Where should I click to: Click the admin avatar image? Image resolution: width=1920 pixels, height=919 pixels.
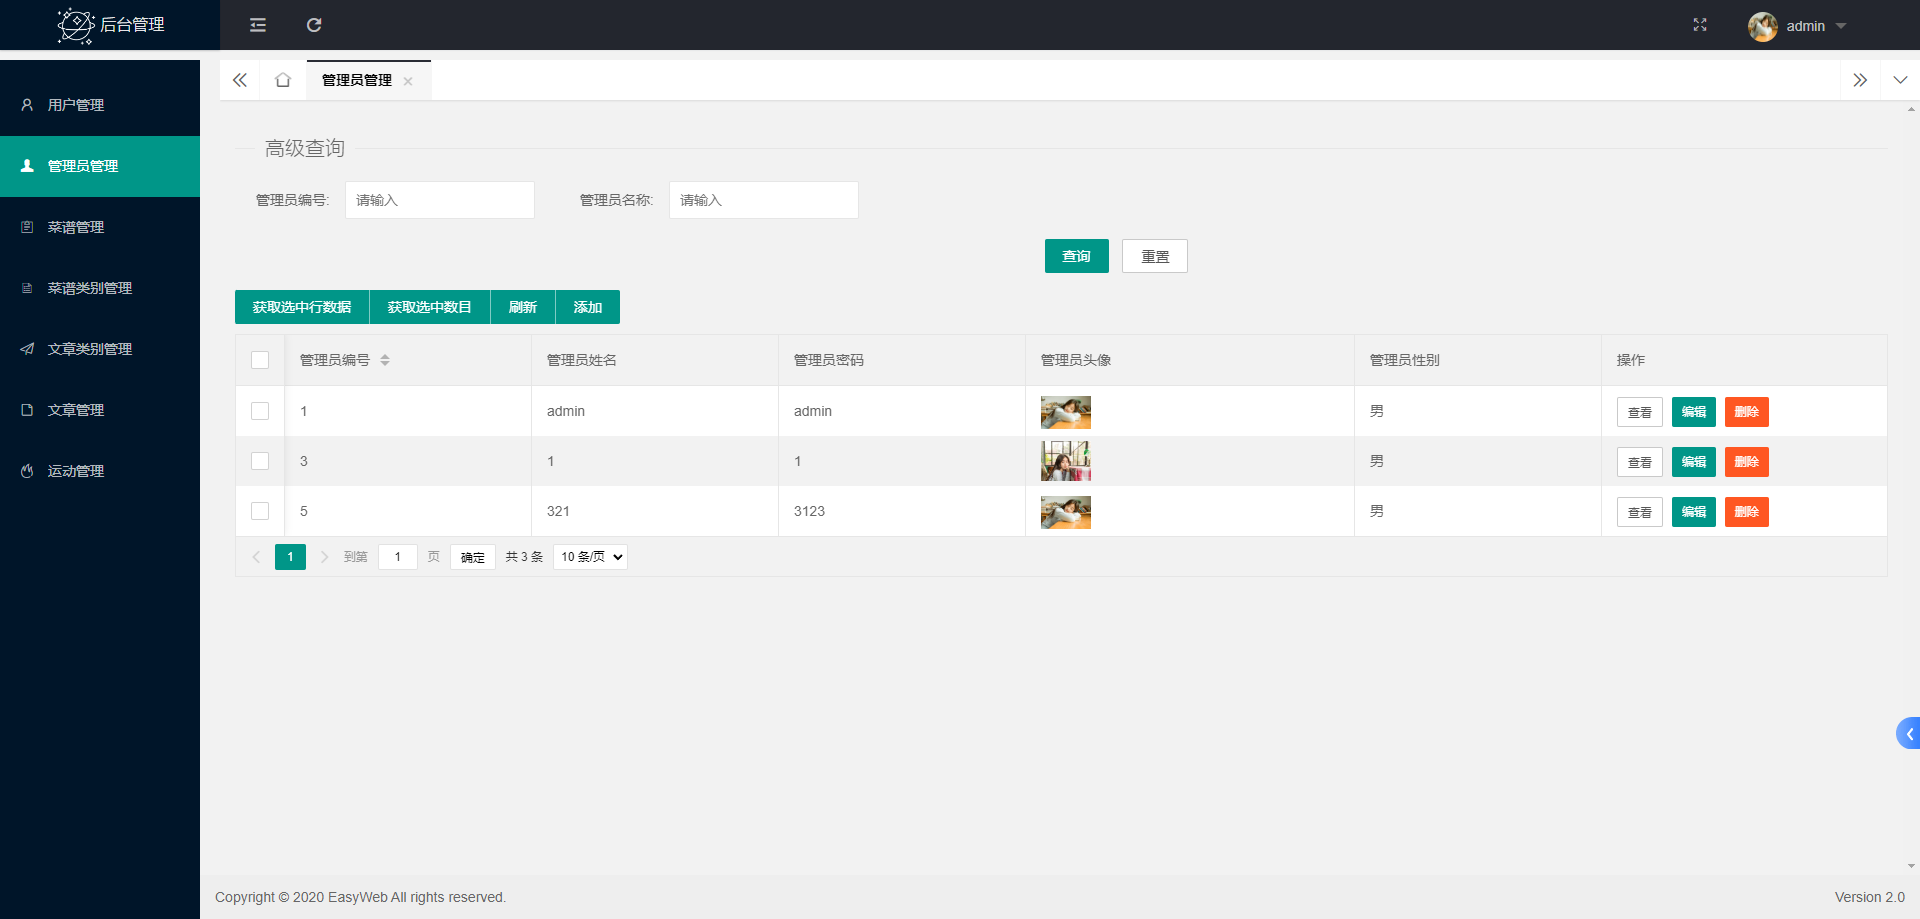(1762, 26)
